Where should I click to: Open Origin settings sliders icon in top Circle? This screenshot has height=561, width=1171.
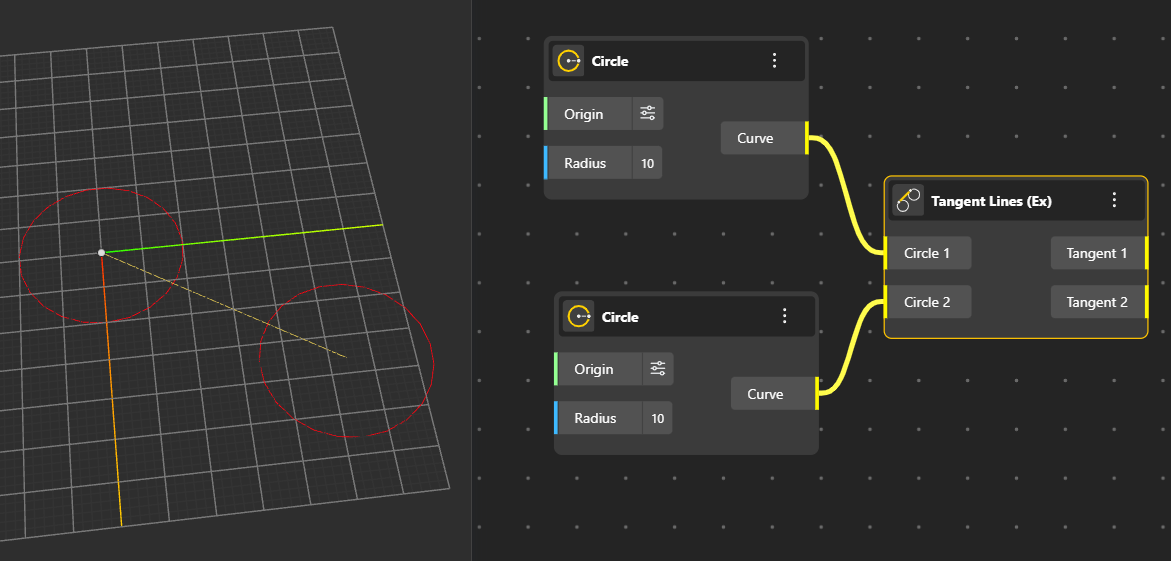tap(647, 114)
